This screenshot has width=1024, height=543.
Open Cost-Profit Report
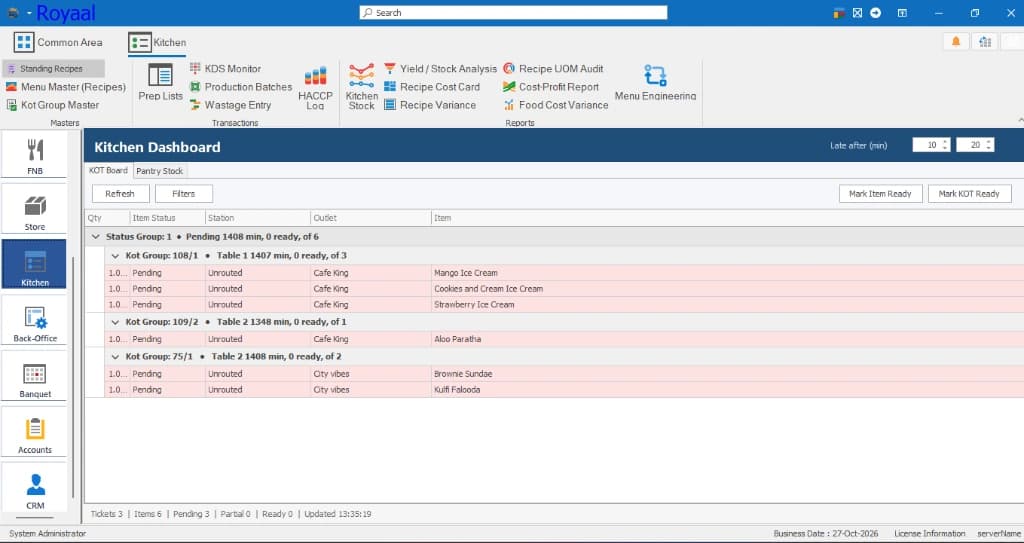pyautogui.click(x=551, y=87)
